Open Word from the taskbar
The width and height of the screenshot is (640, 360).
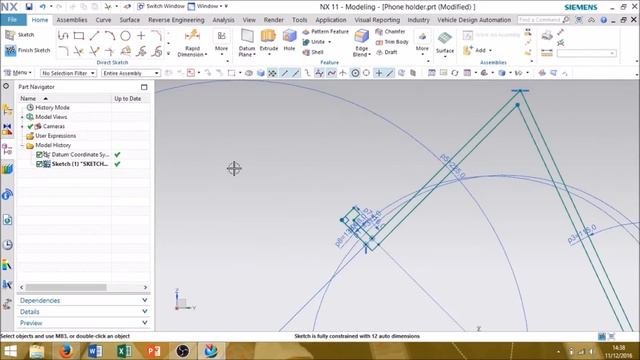pyautogui.click(x=95, y=351)
